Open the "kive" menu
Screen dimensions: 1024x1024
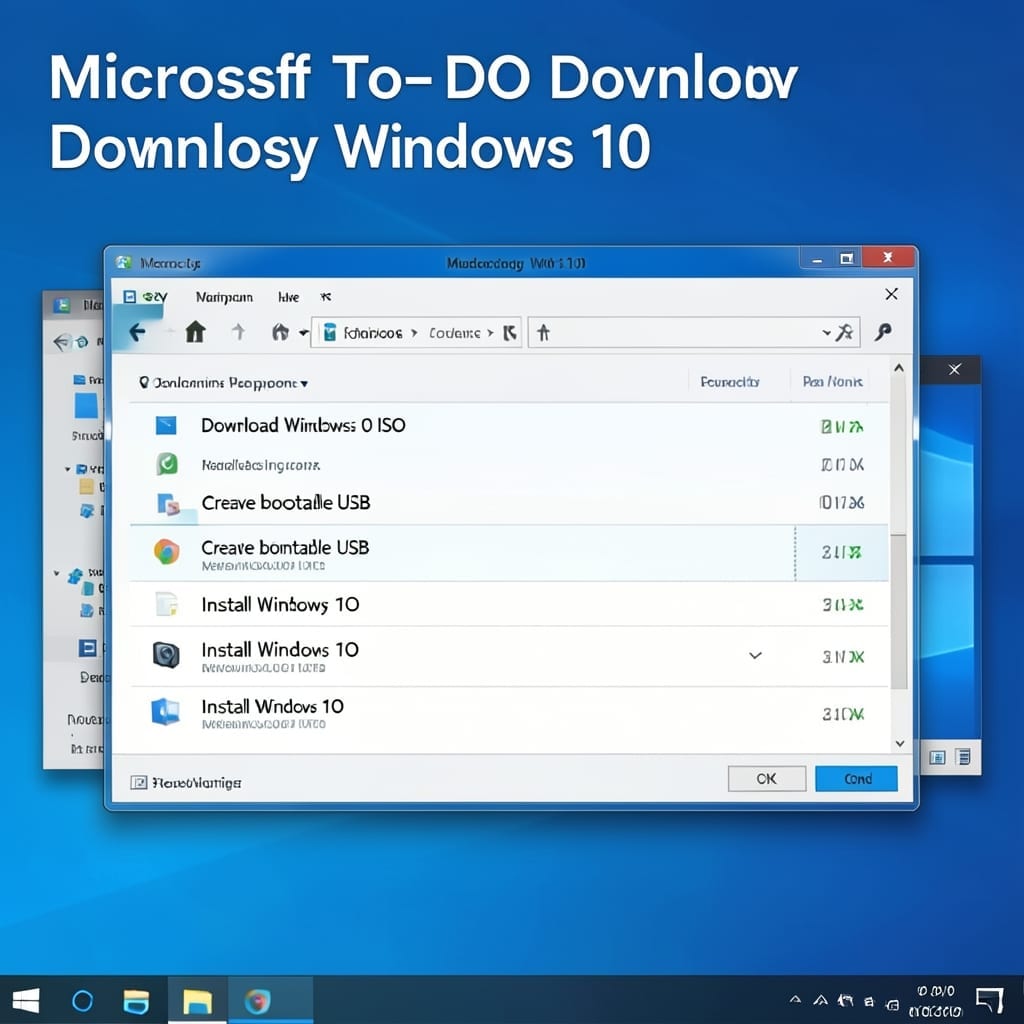(x=288, y=297)
